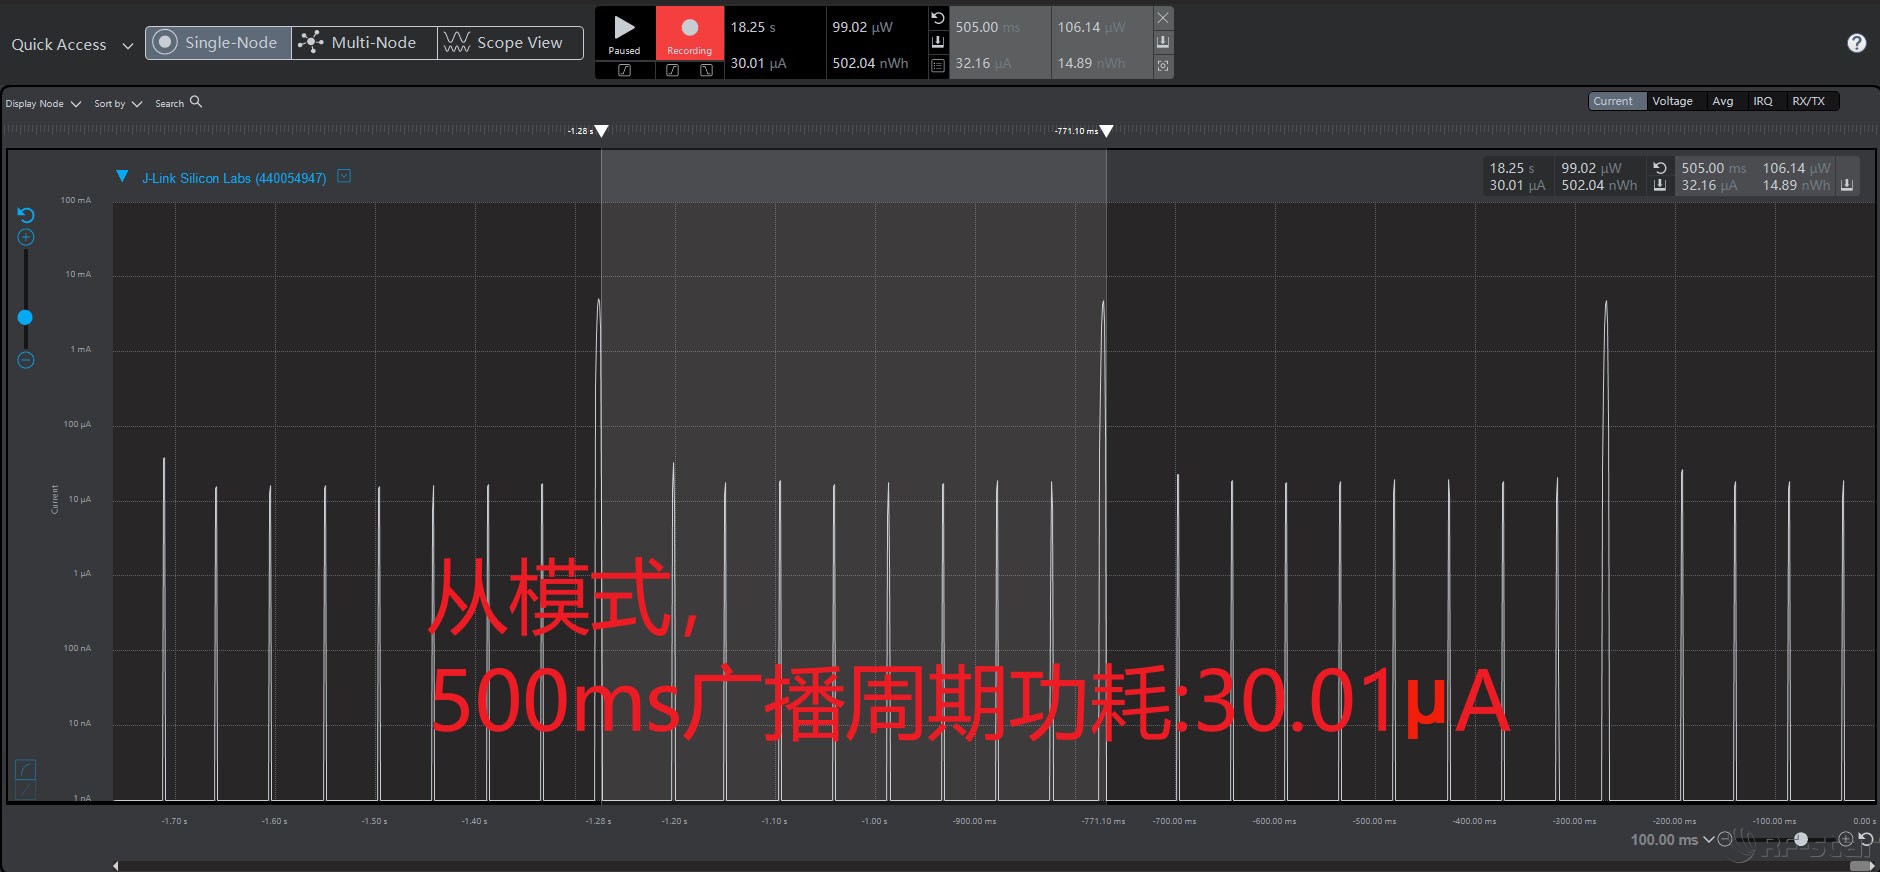Export node selection data at panel's right
This screenshot has width=1880, height=872.
pyautogui.click(x=1847, y=185)
